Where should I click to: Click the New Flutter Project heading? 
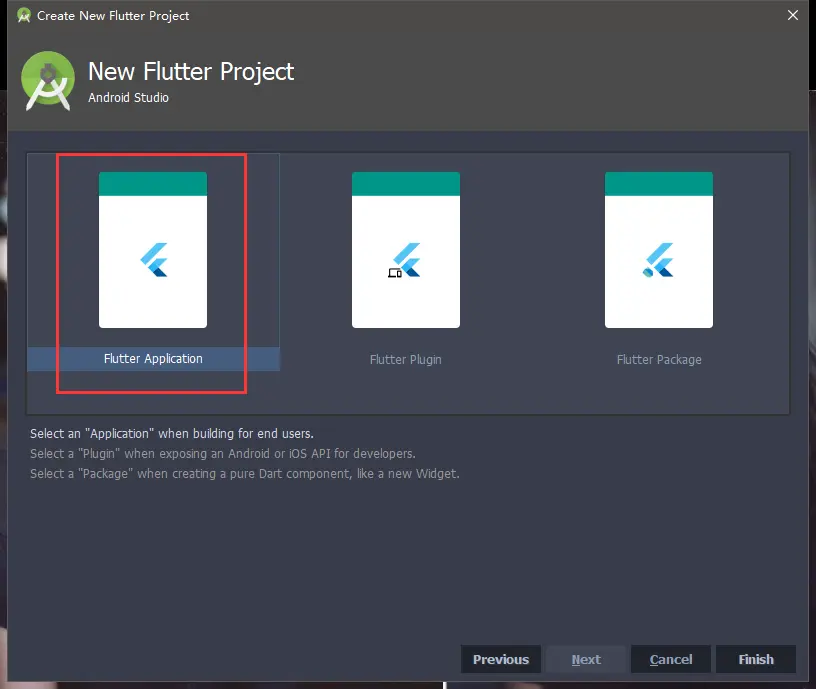(x=191, y=72)
